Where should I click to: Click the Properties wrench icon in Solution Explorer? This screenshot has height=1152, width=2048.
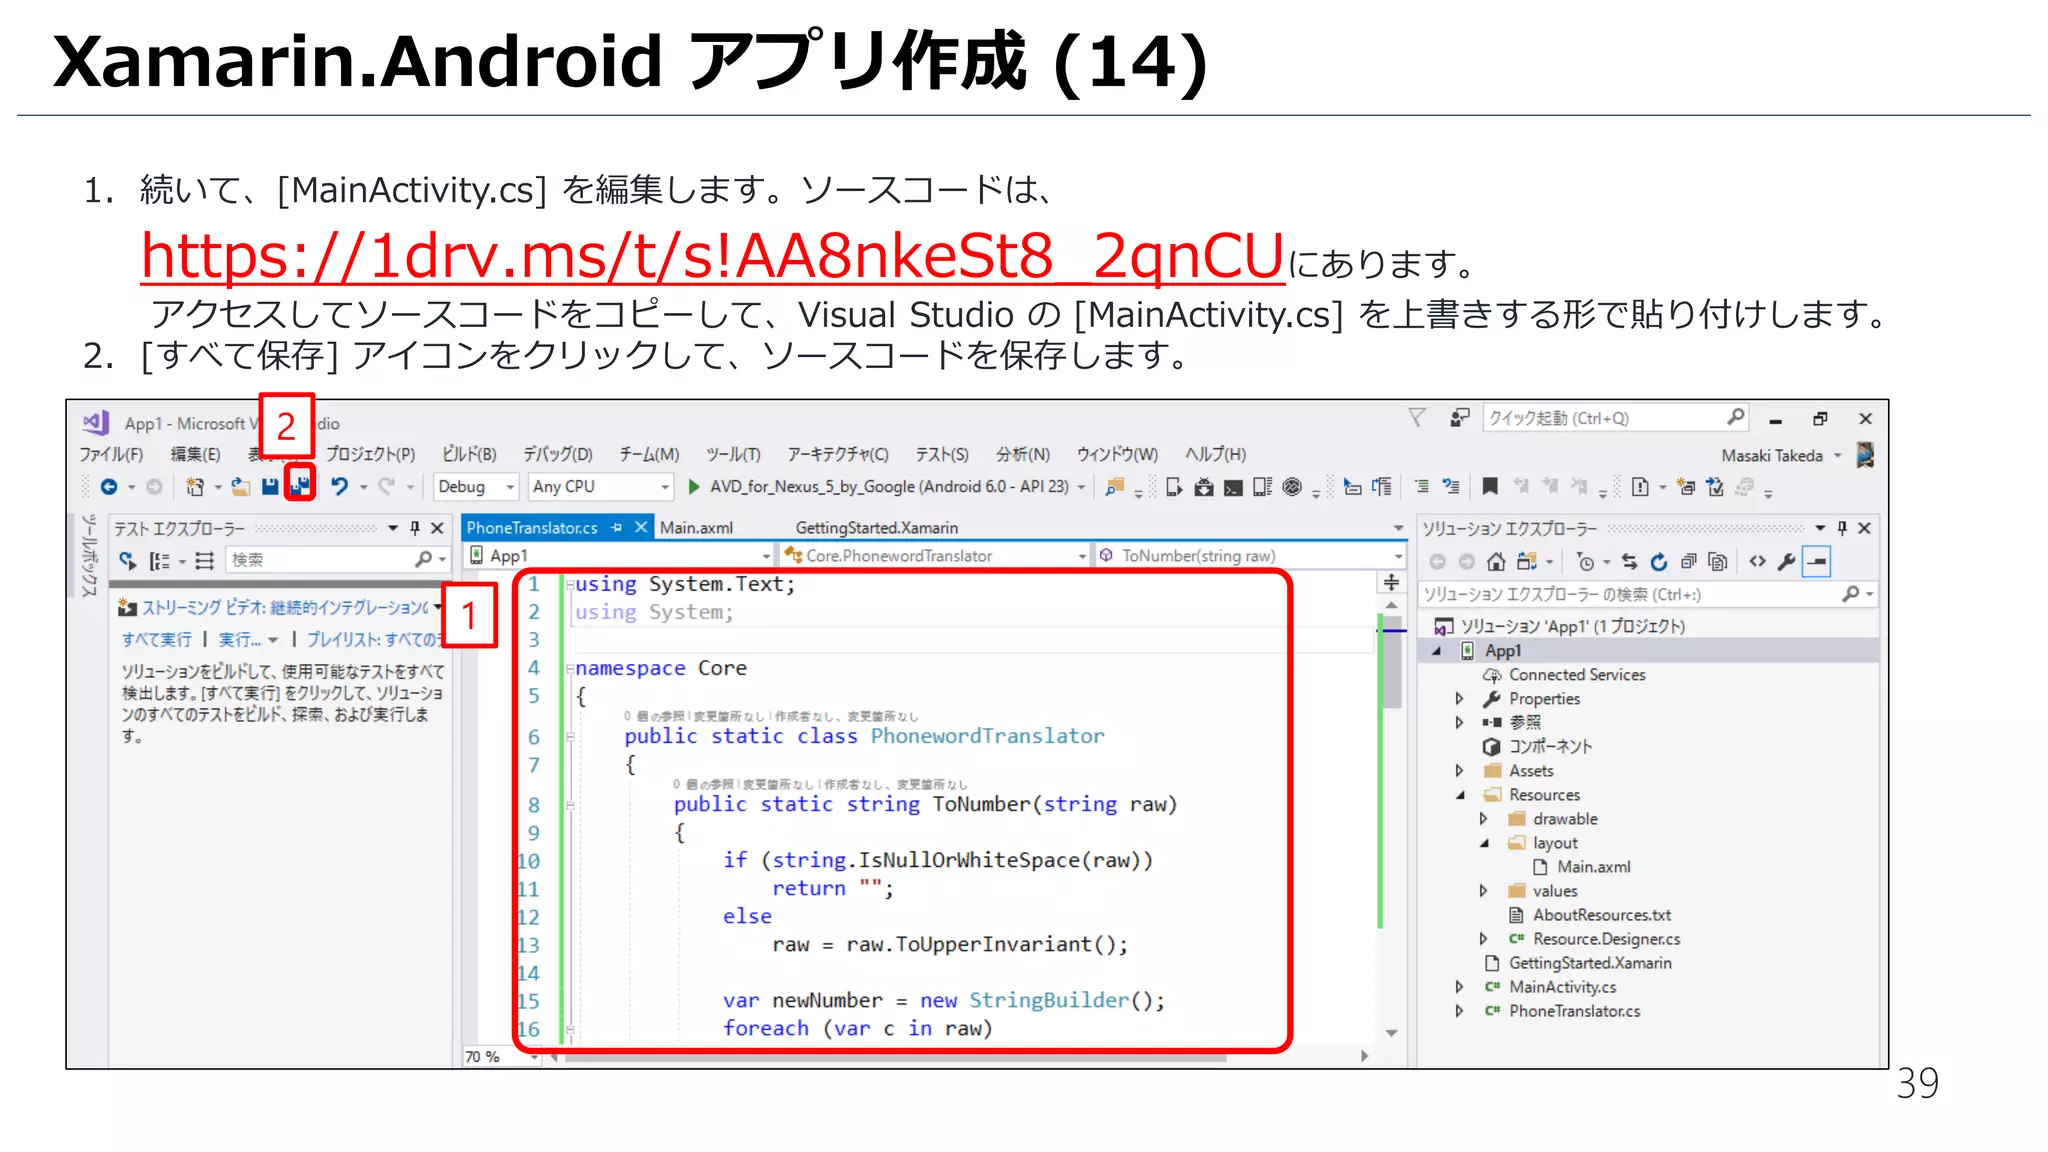[x=1787, y=562]
